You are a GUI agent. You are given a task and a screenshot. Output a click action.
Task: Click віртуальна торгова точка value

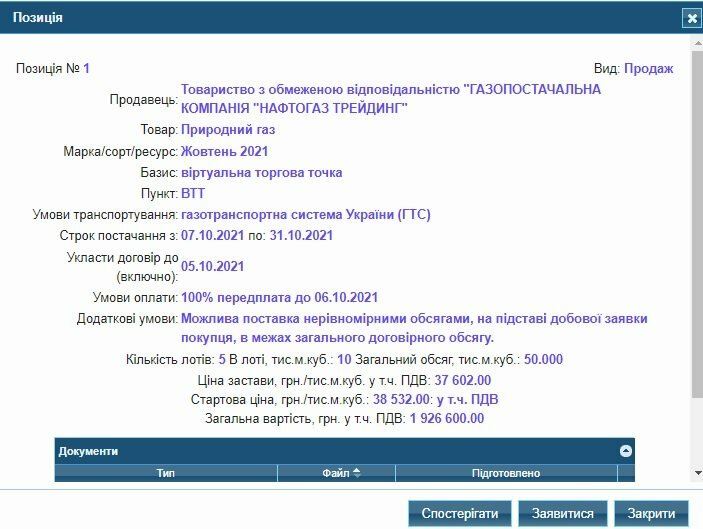click(261, 173)
